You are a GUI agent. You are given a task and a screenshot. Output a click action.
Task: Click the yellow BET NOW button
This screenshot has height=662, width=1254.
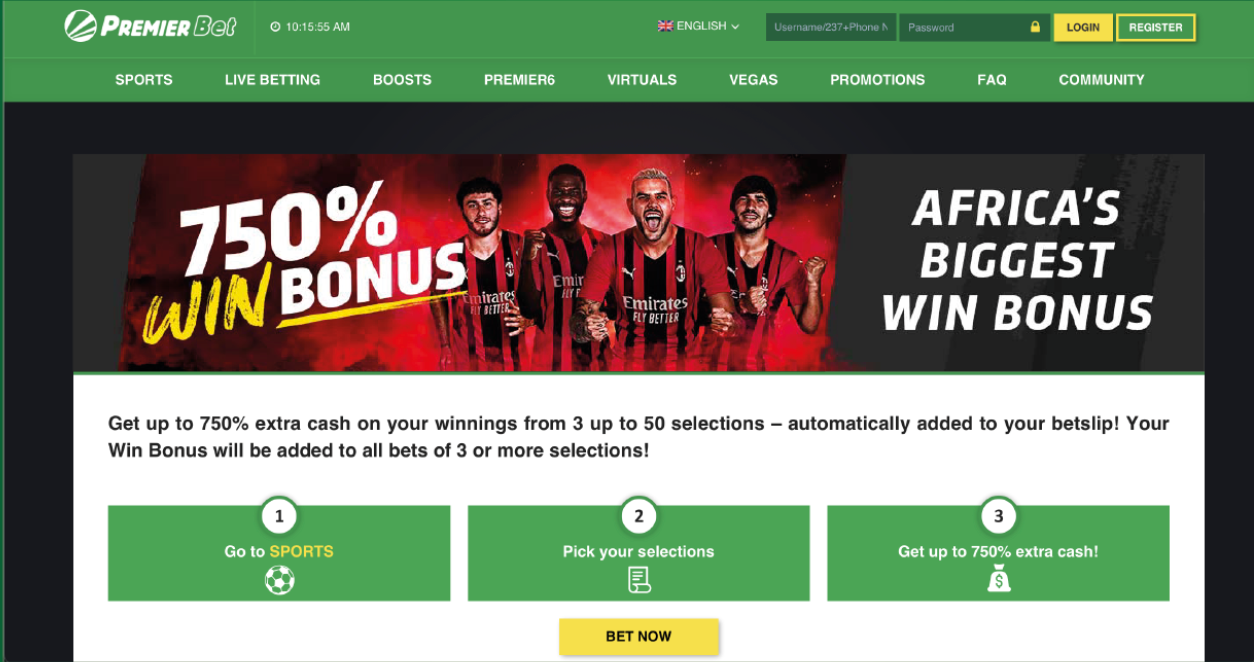639,636
